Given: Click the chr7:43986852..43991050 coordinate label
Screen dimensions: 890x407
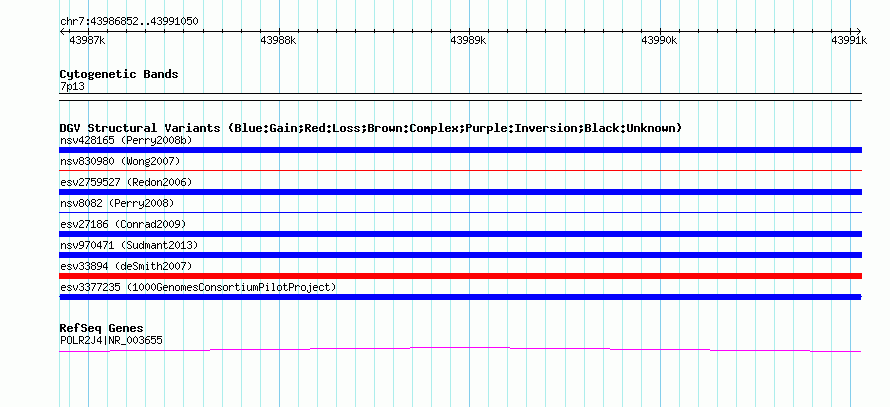Looking at the screenshot, I should click(129, 22).
